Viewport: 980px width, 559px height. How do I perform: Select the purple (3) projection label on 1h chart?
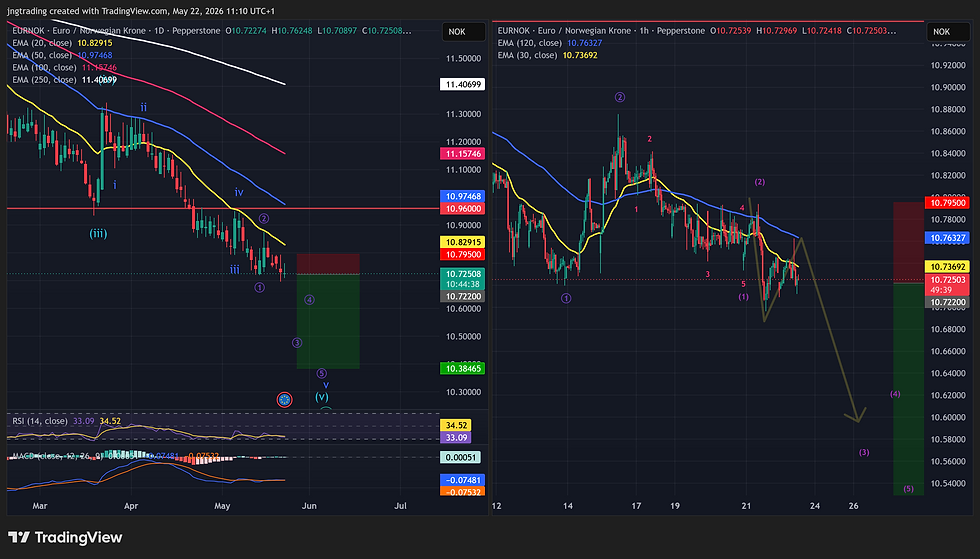click(x=864, y=452)
